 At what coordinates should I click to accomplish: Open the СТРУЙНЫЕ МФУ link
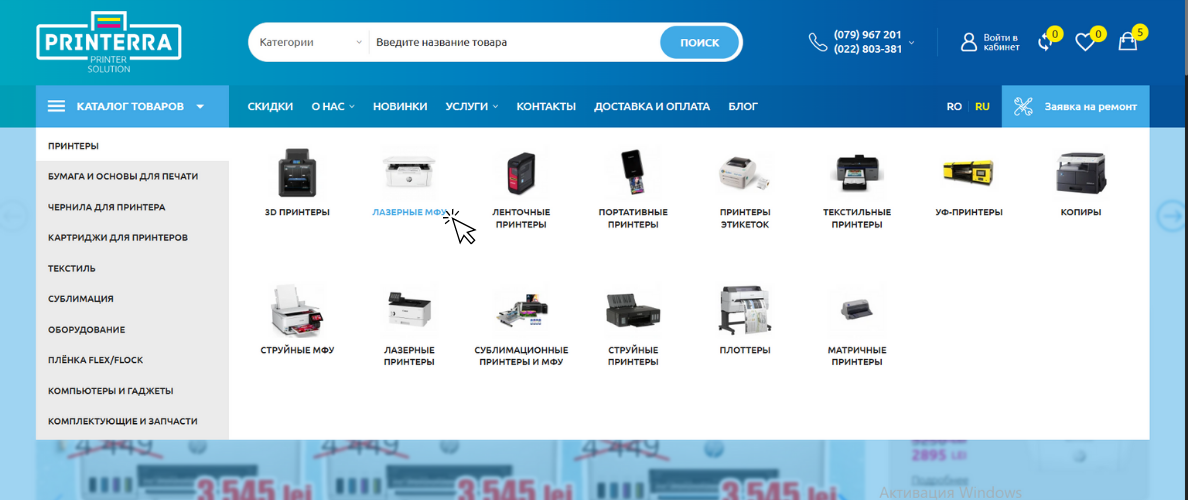tap(297, 350)
